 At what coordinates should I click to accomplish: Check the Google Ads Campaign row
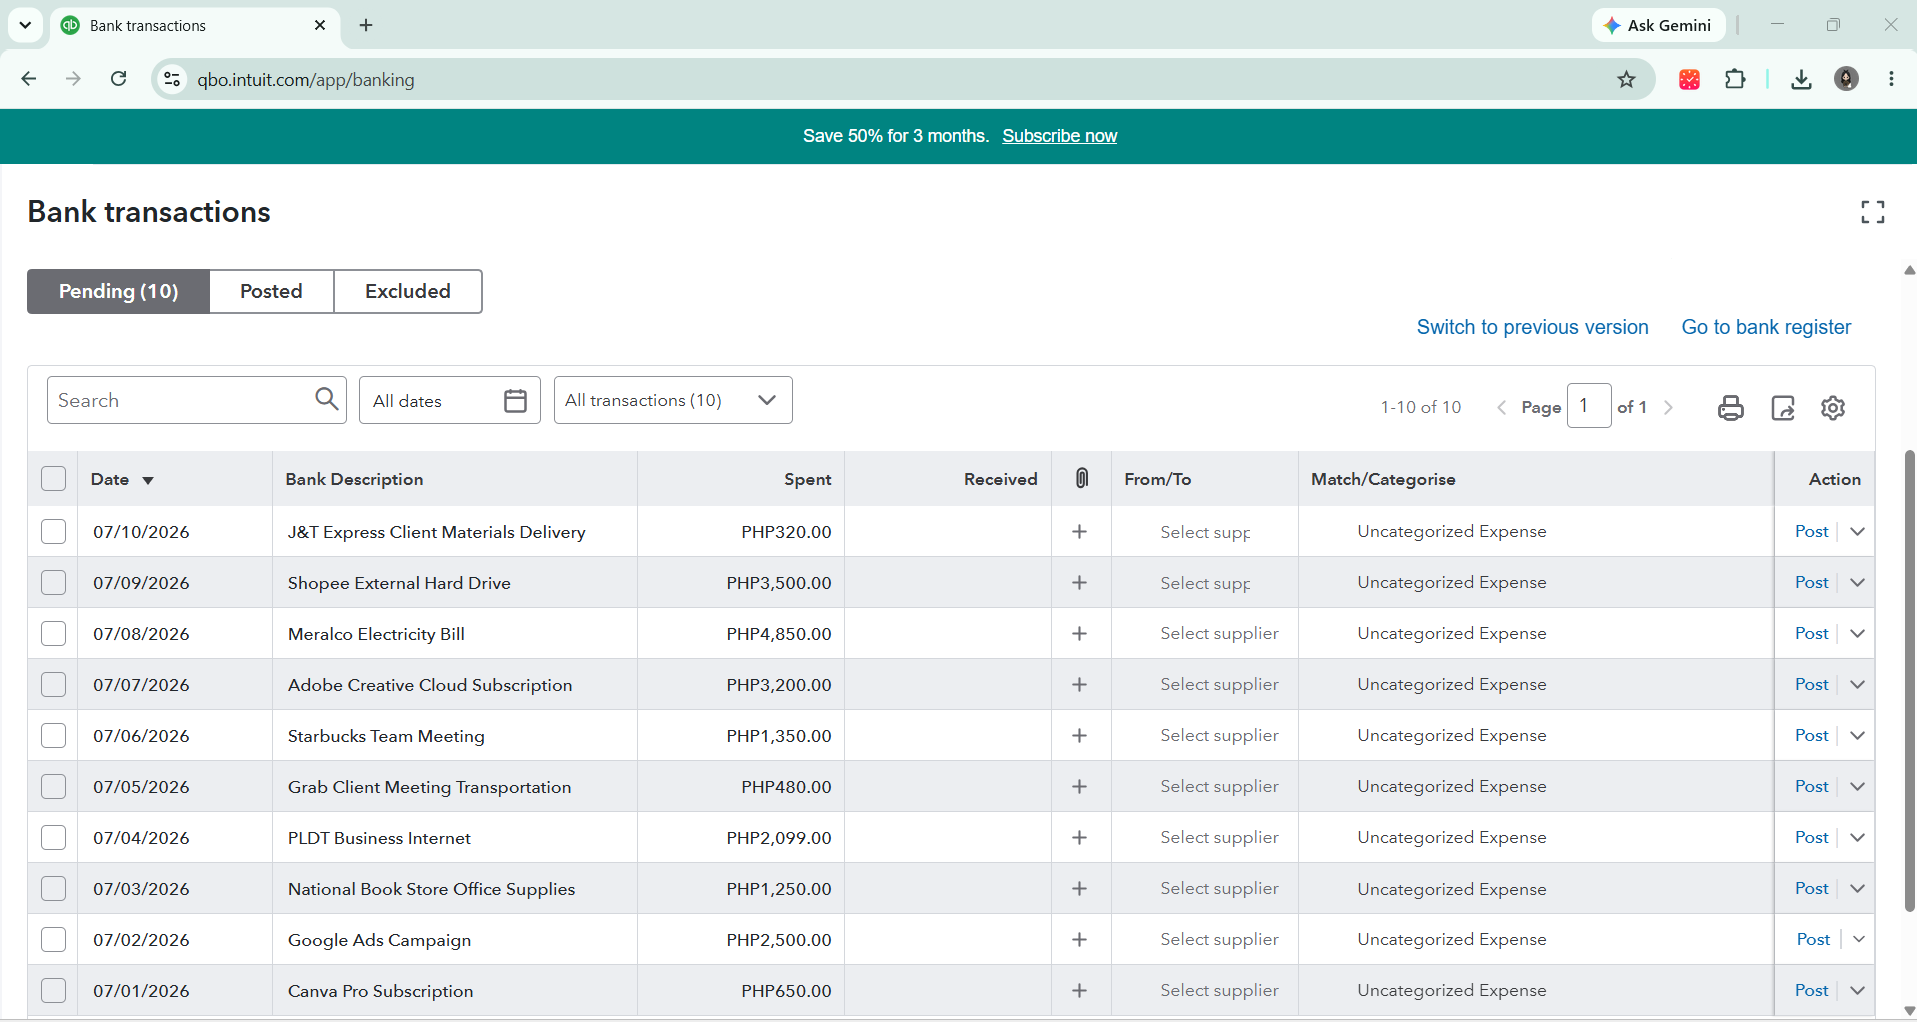point(54,940)
